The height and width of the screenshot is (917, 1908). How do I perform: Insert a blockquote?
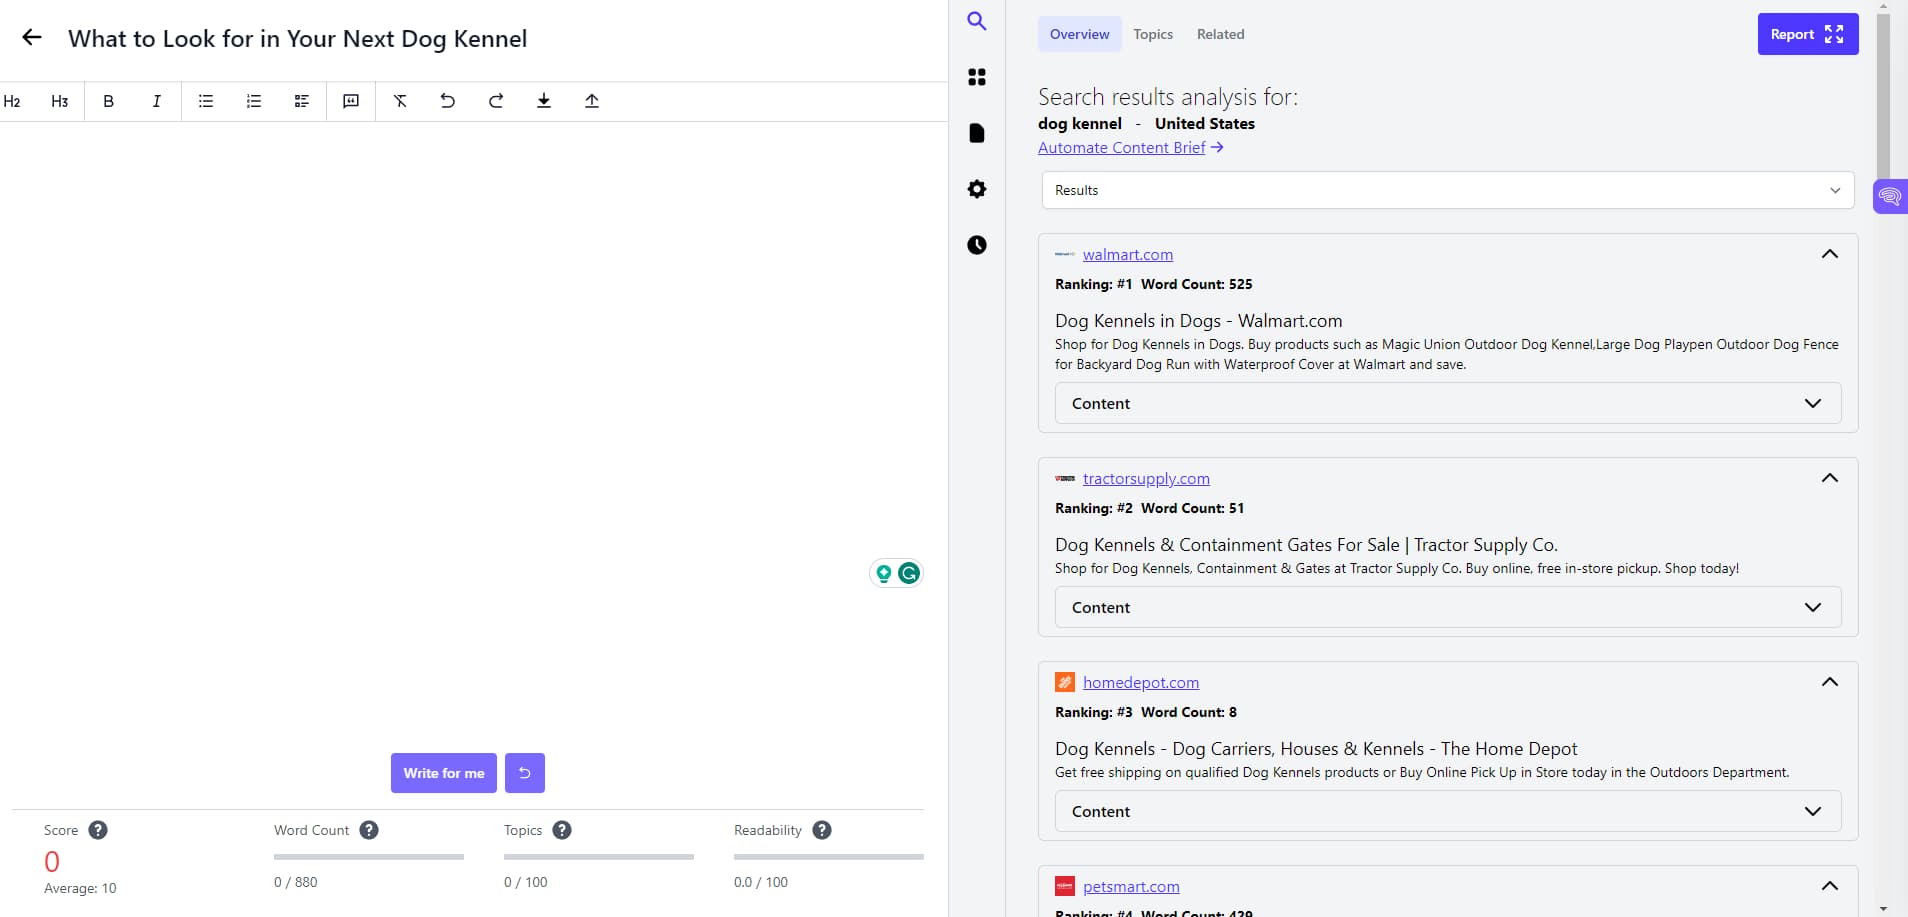[x=351, y=101]
